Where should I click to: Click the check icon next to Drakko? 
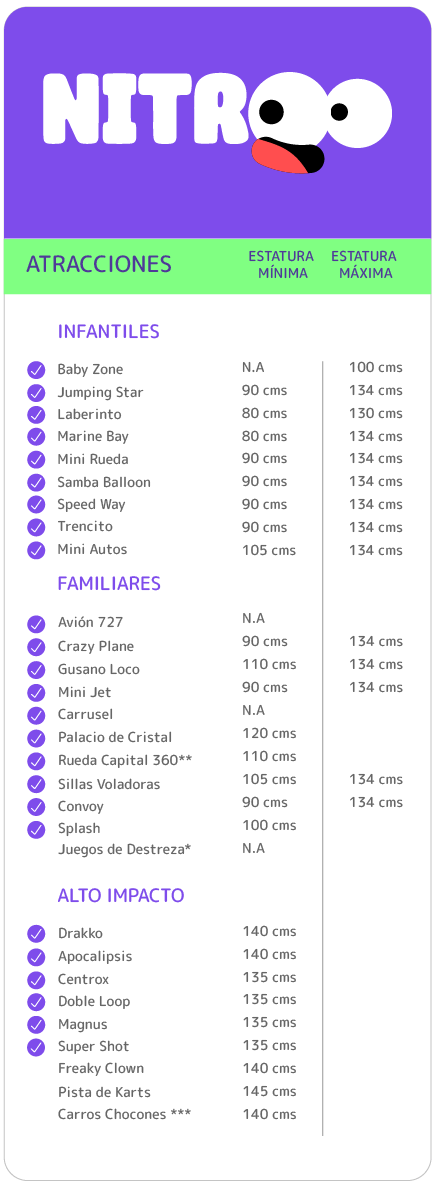tap(36, 933)
